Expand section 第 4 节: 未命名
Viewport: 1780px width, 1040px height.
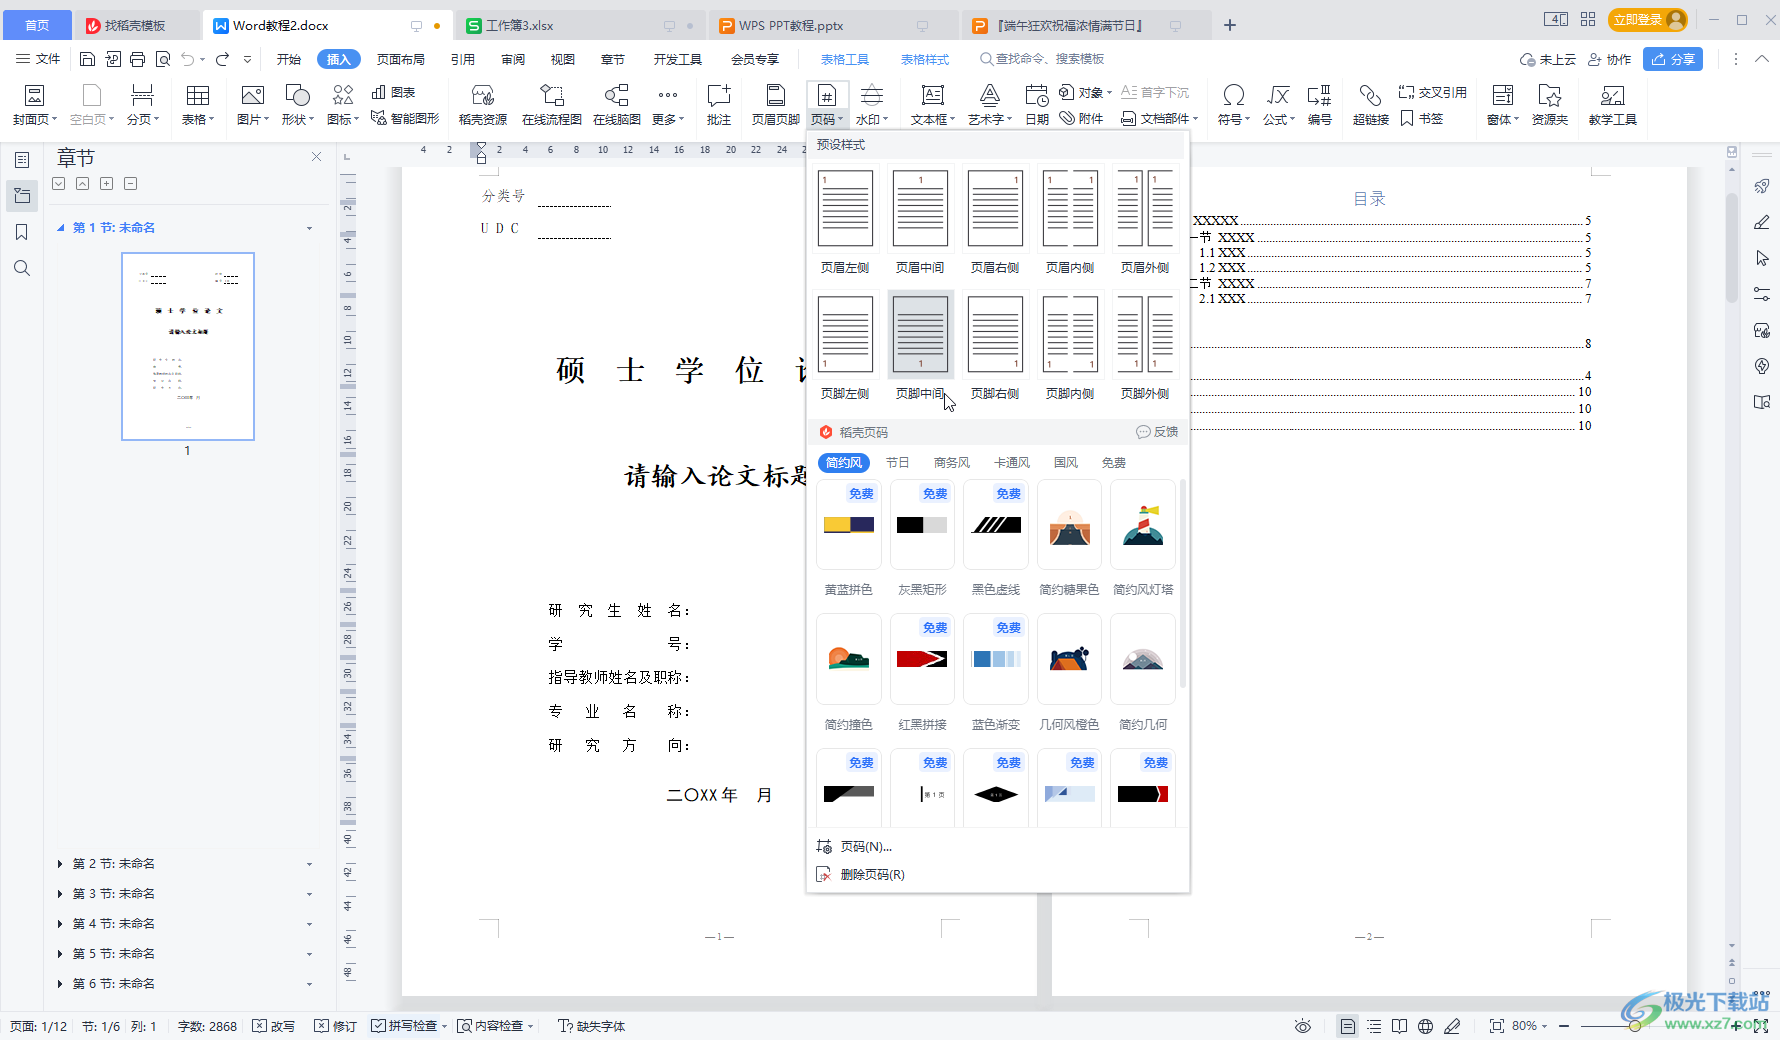[x=60, y=924]
